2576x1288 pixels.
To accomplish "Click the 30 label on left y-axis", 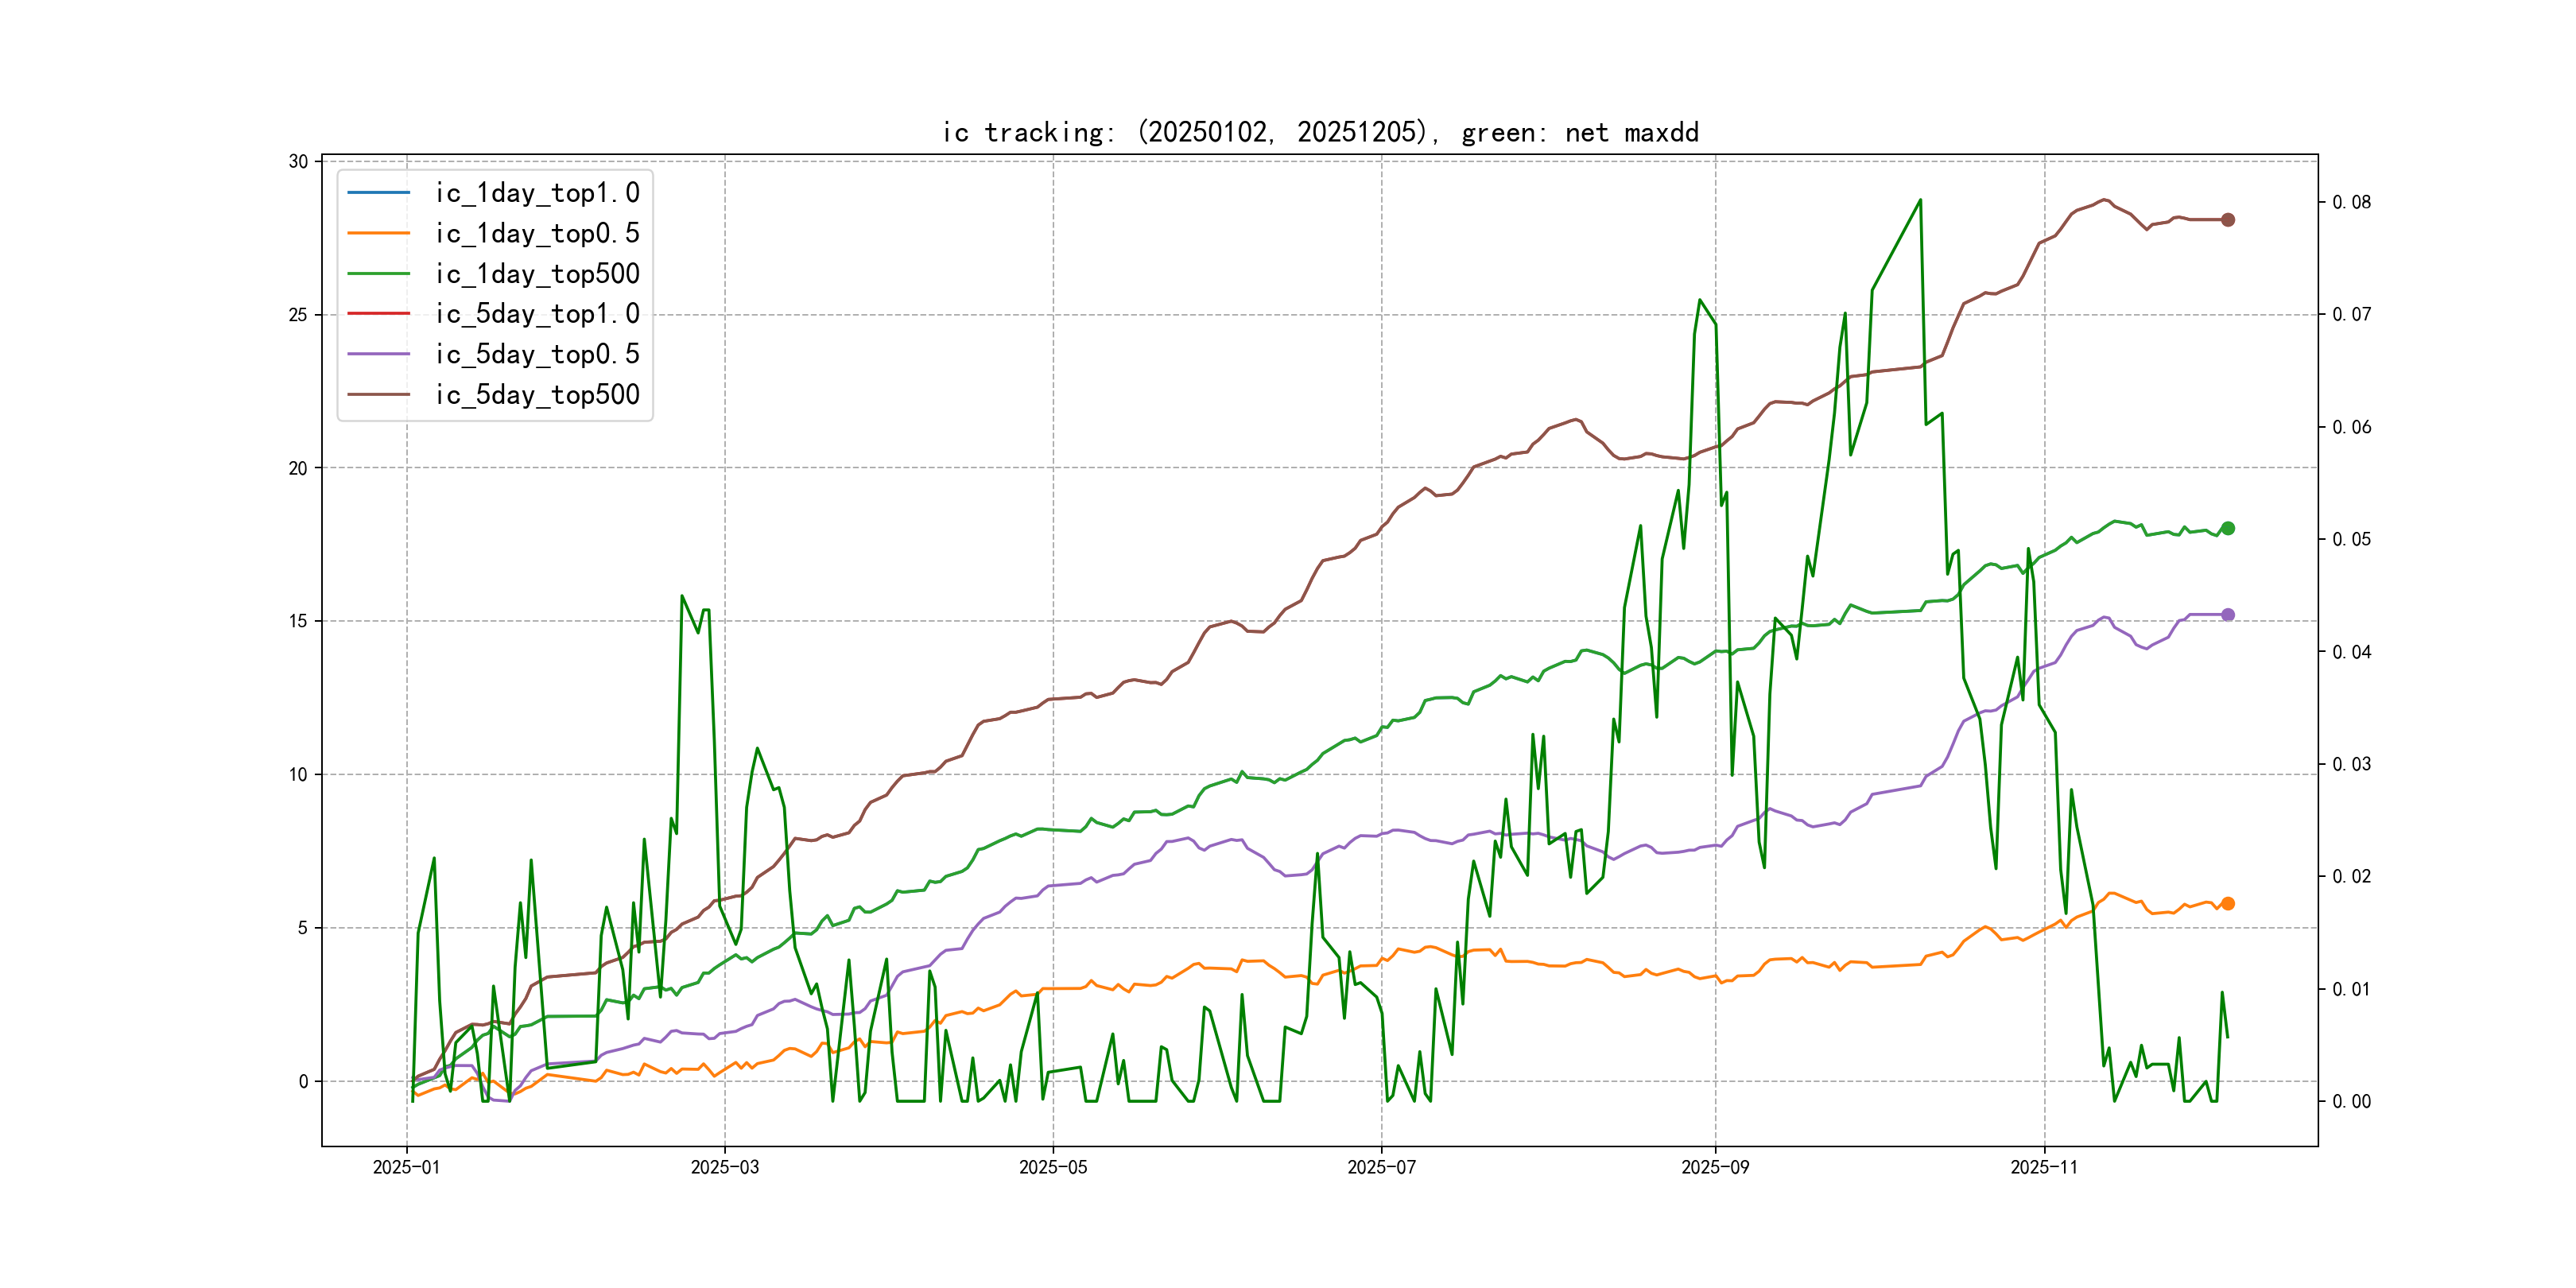I will pos(298,162).
